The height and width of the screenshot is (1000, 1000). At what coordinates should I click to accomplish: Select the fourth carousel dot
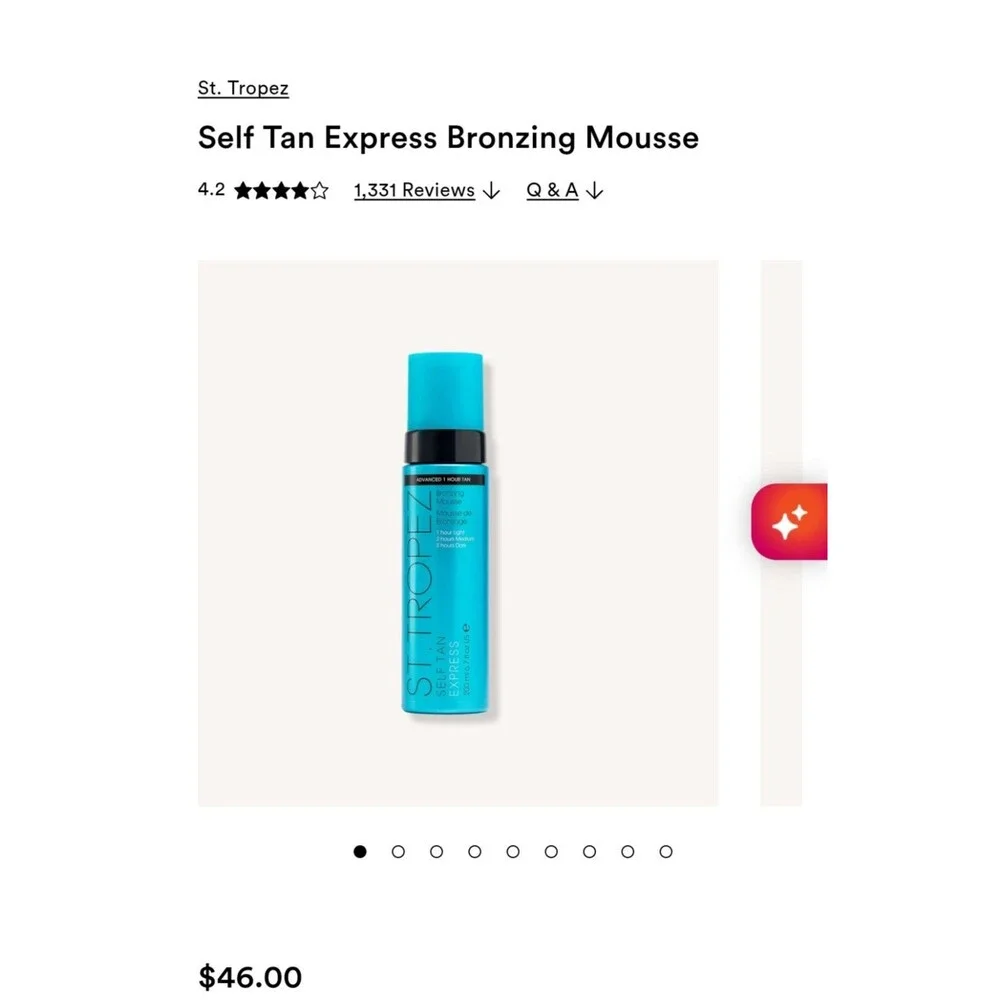click(x=474, y=851)
